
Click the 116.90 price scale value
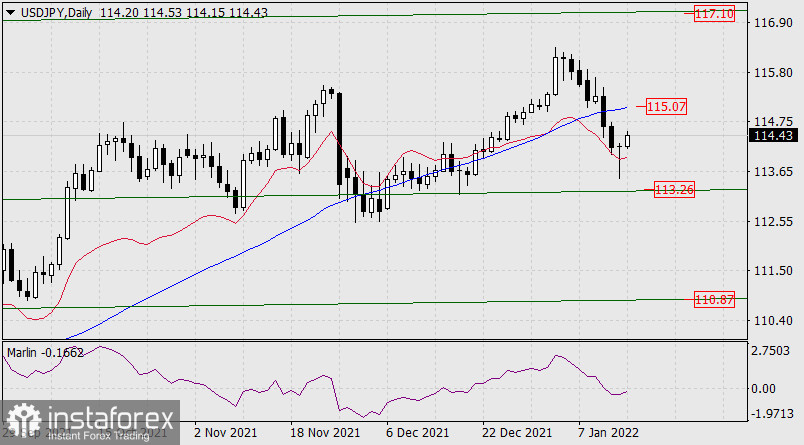point(773,23)
